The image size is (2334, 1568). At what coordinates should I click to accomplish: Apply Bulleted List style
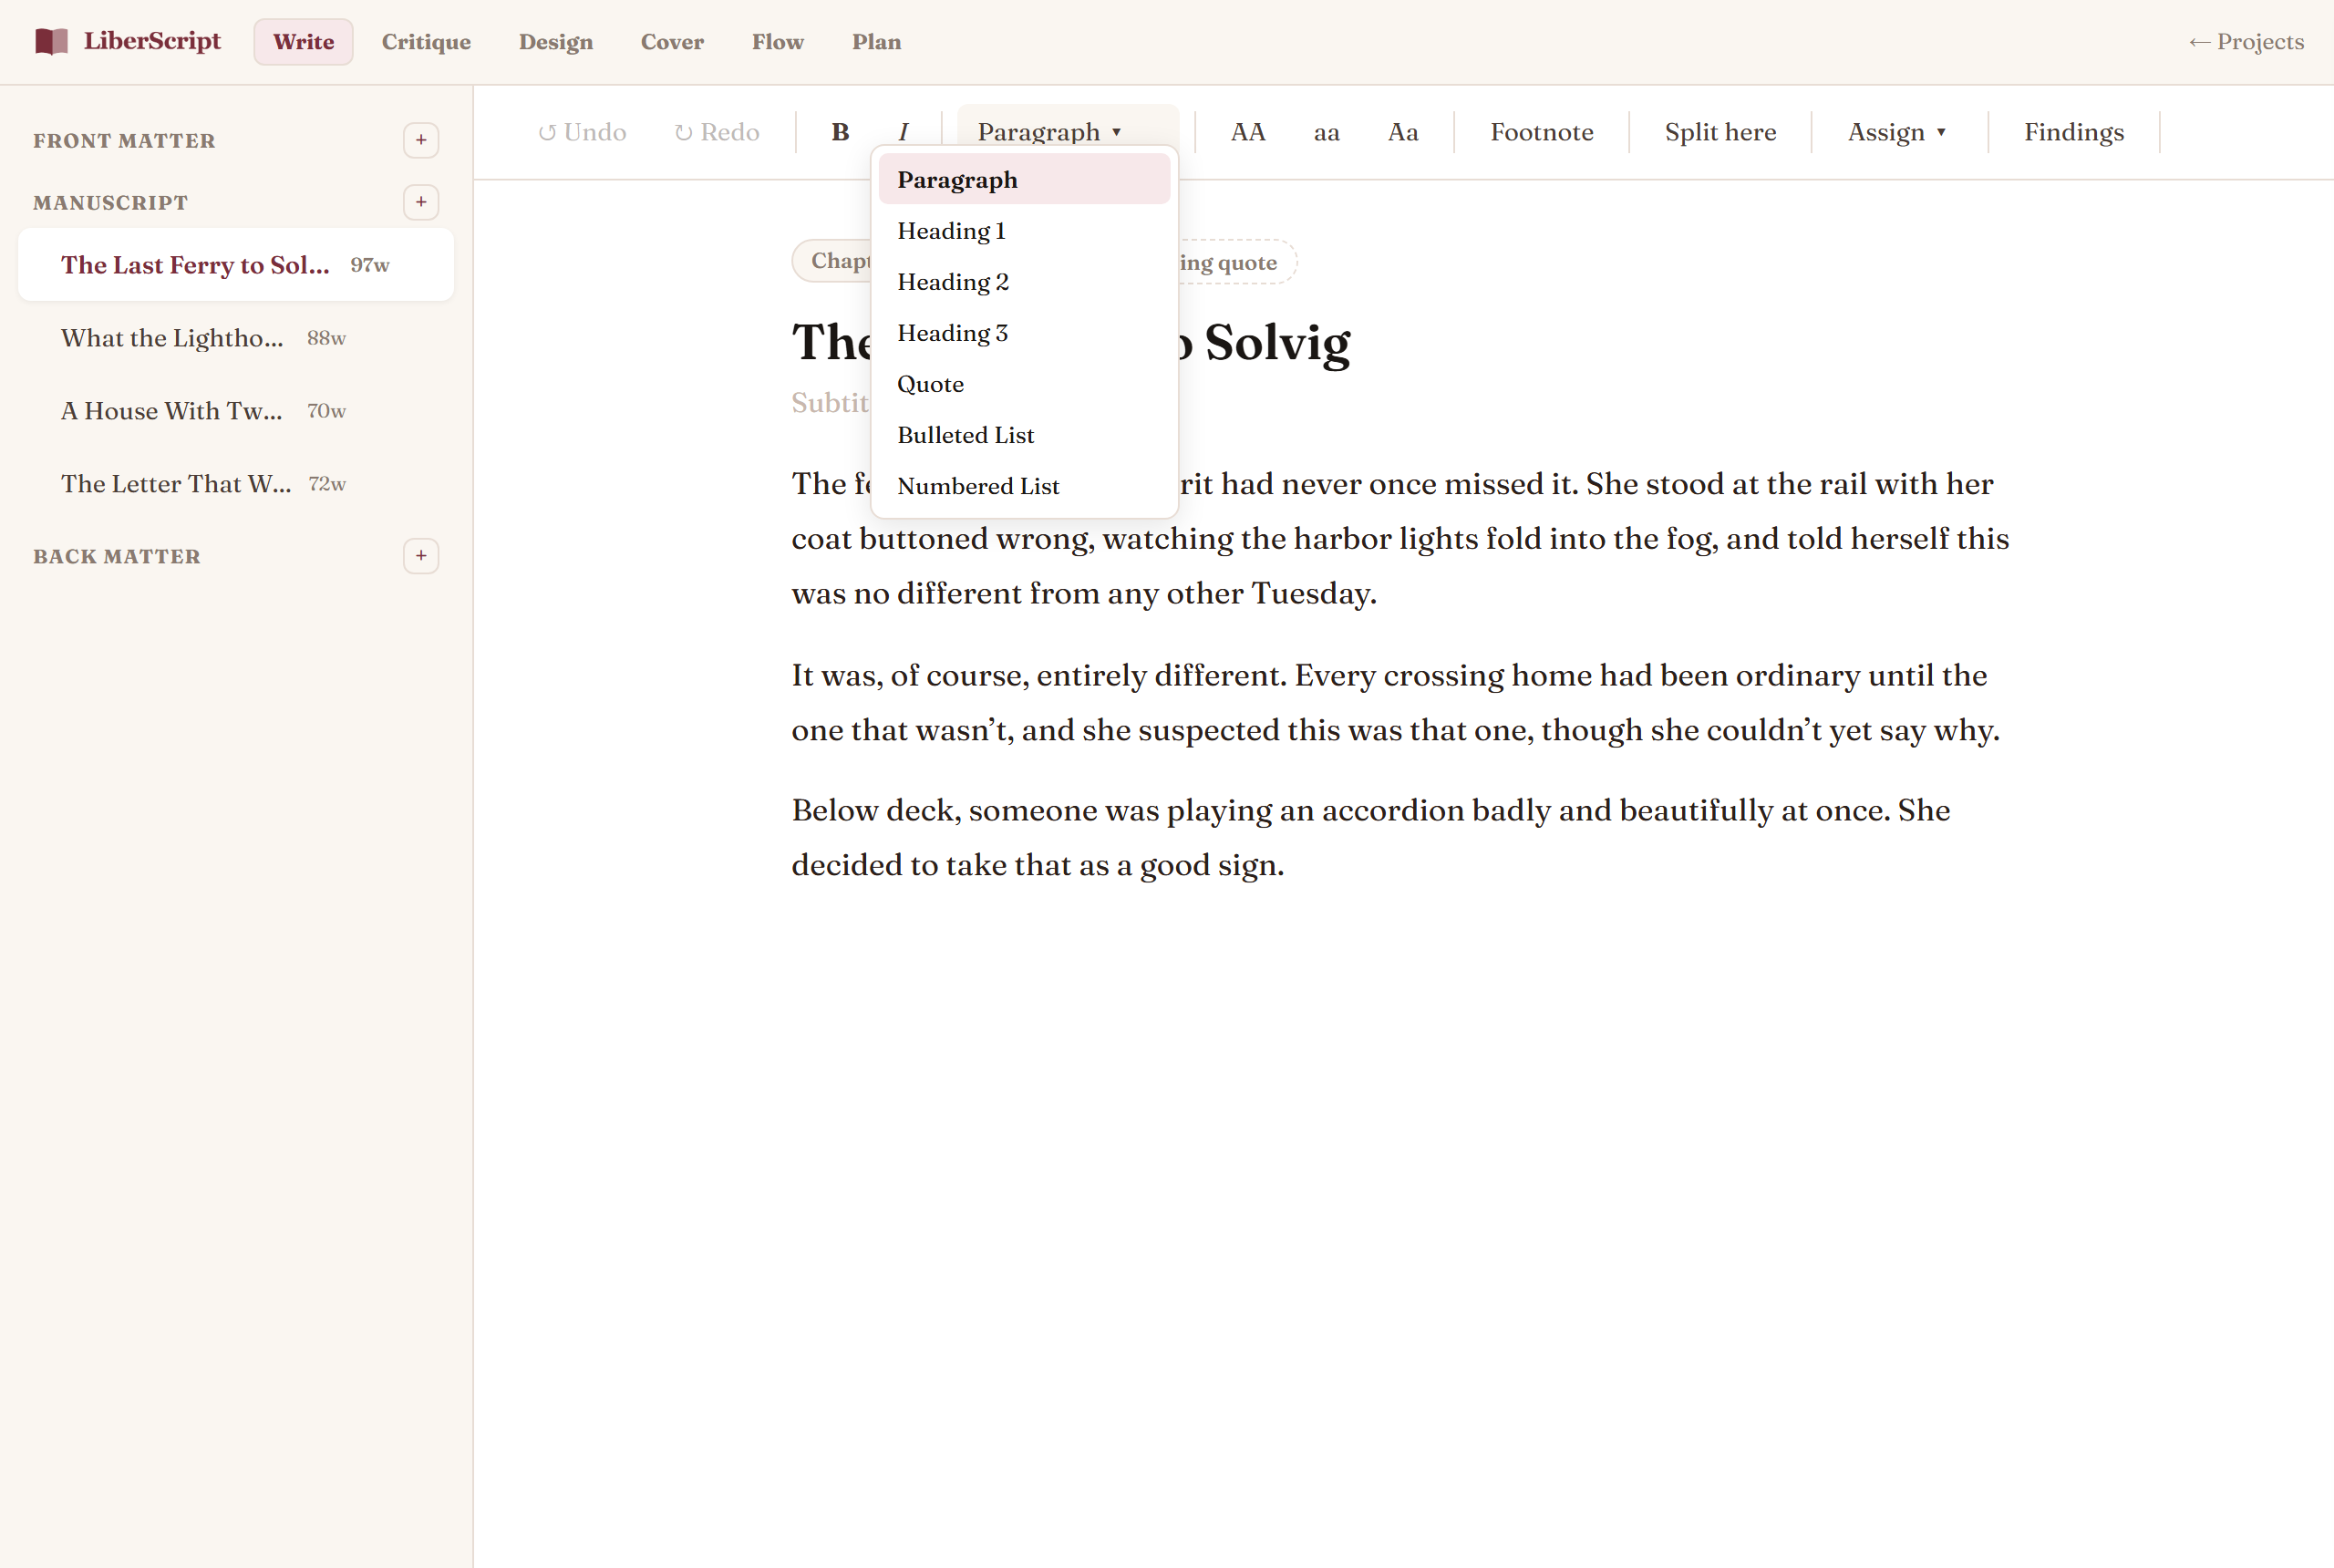coord(1024,435)
